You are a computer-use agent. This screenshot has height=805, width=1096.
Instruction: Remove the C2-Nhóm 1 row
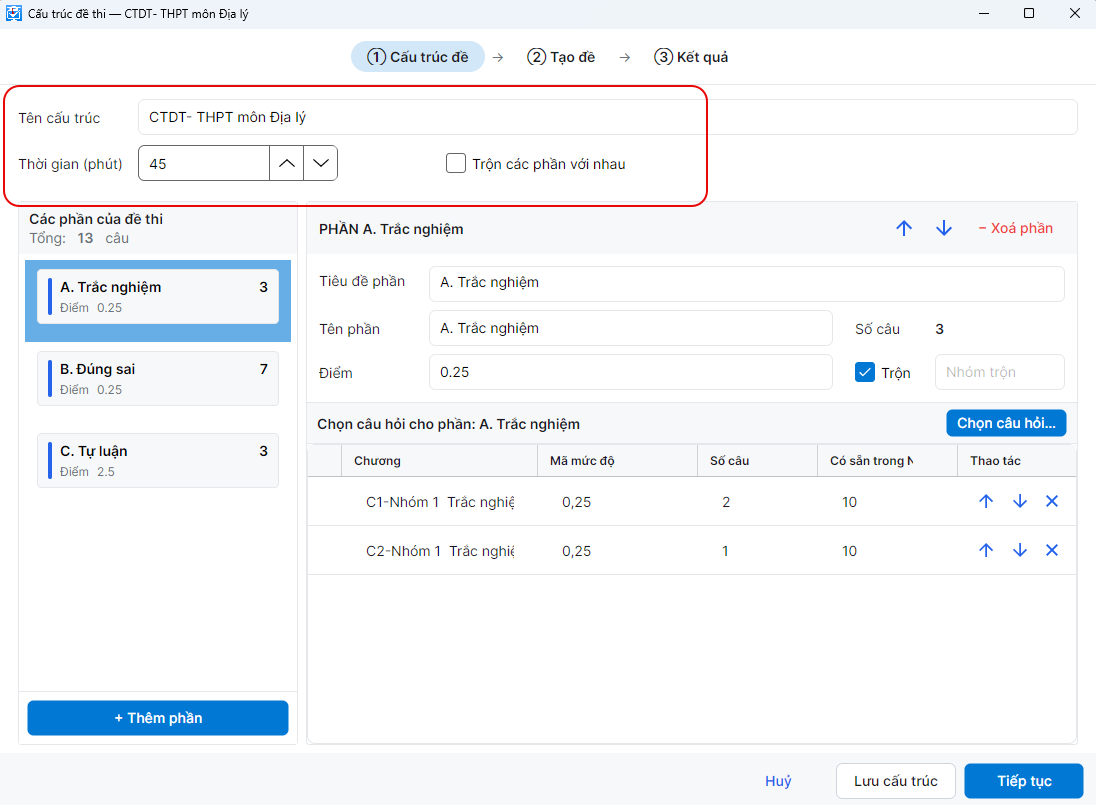(1052, 550)
